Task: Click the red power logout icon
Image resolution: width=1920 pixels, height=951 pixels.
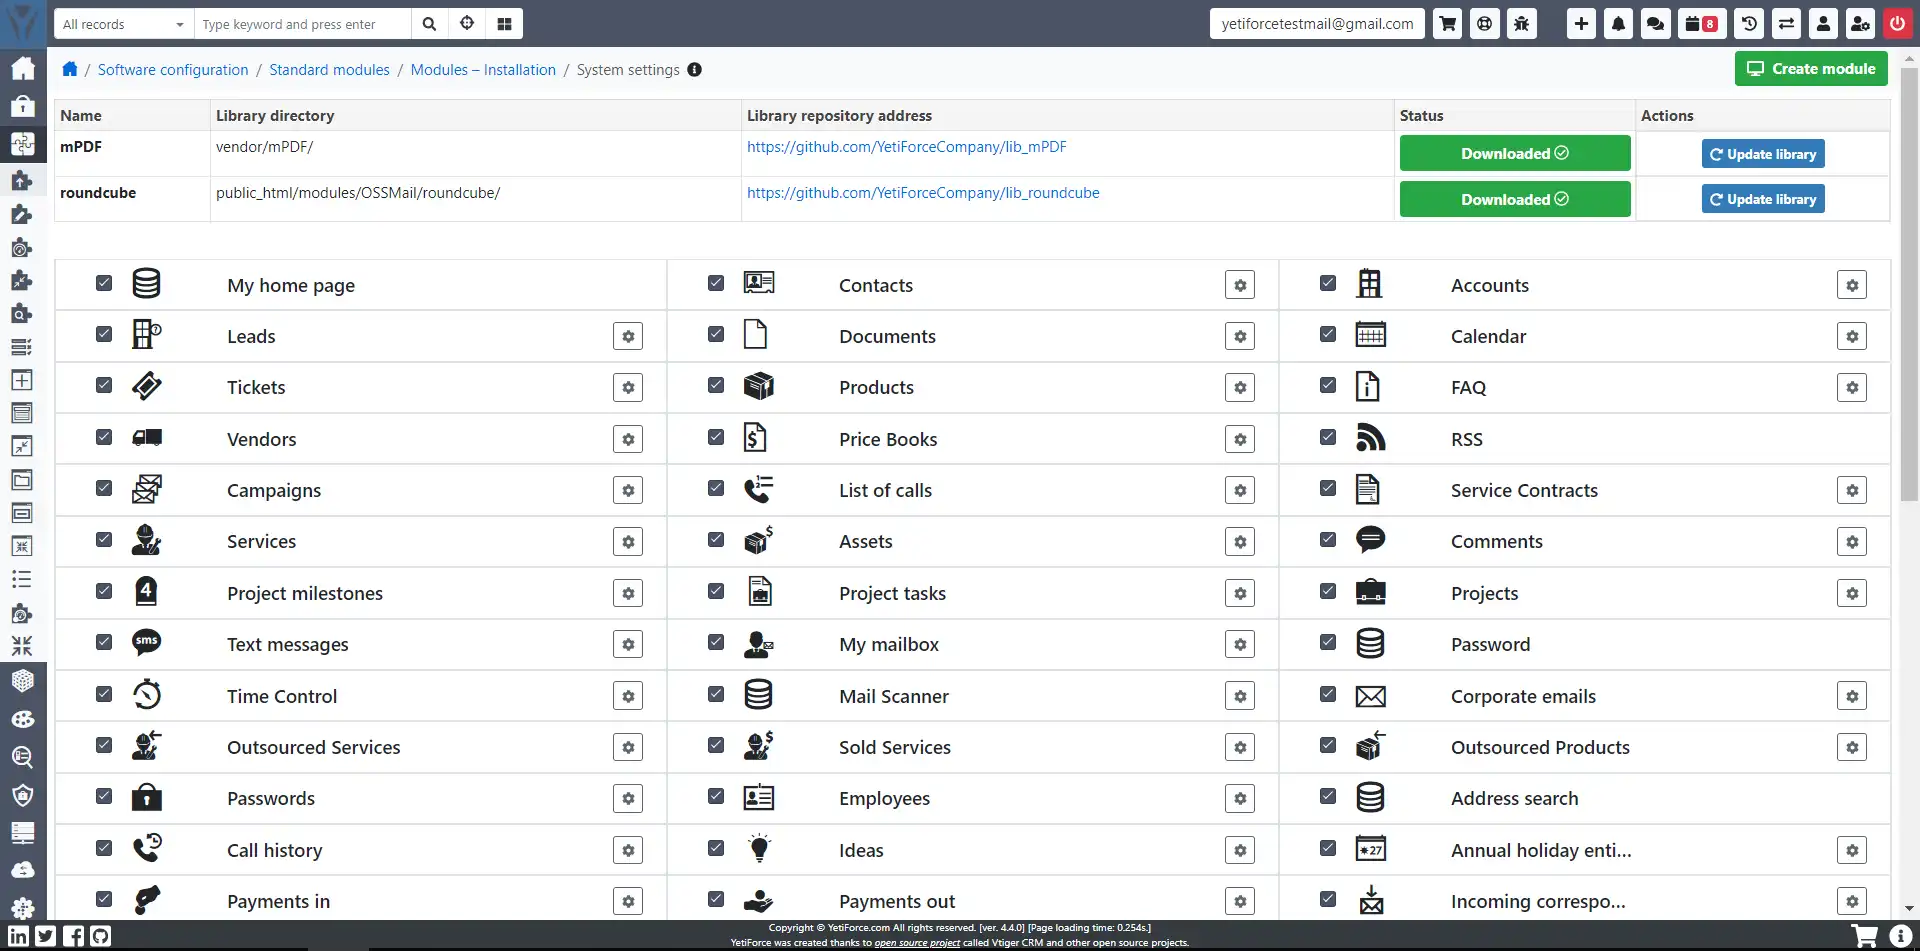Action: click(x=1897, y=24)
